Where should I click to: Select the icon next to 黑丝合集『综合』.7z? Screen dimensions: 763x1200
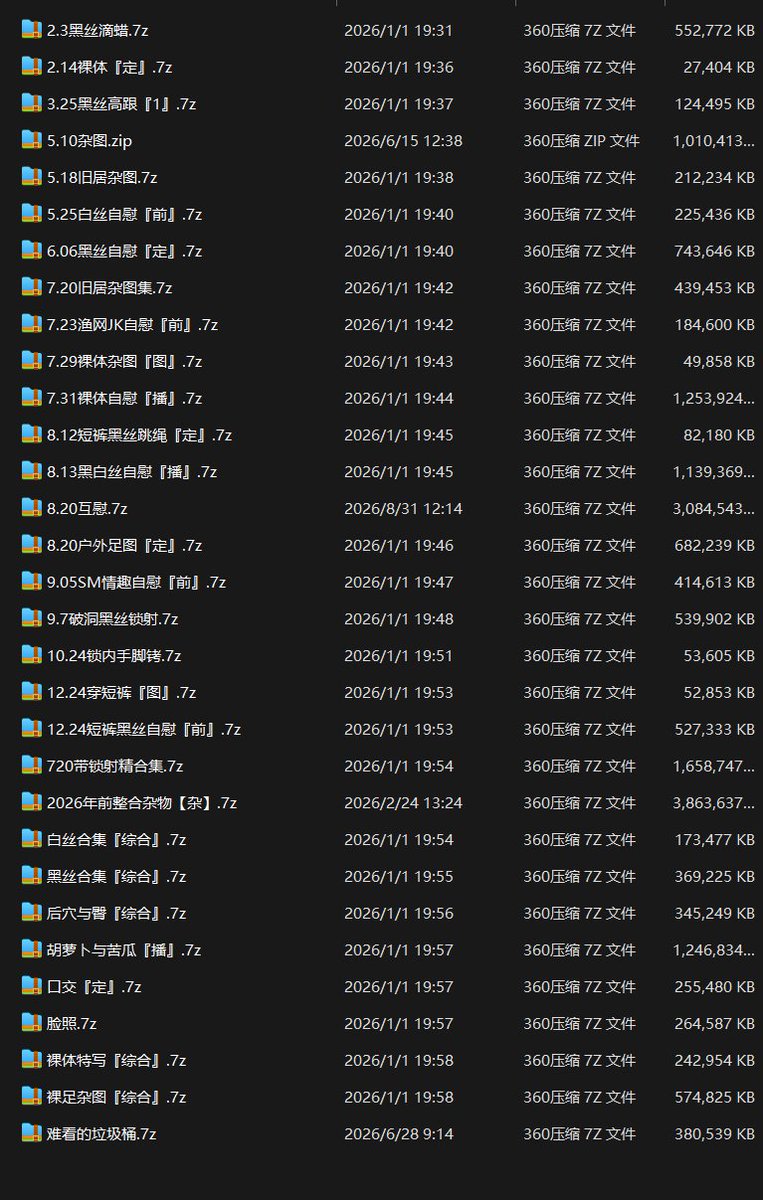pyautogui.click(x=32, y=876)
